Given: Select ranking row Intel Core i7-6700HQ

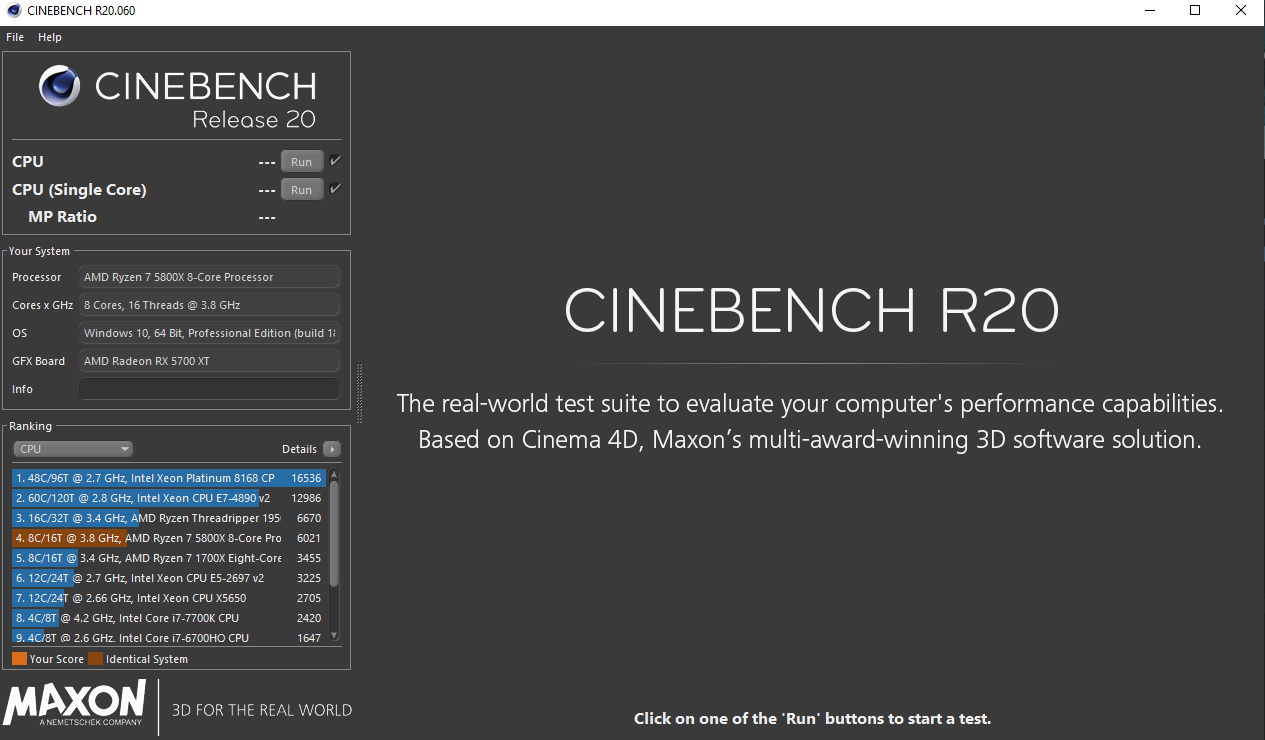Looking at the screenshot, I should pos(169,637).
